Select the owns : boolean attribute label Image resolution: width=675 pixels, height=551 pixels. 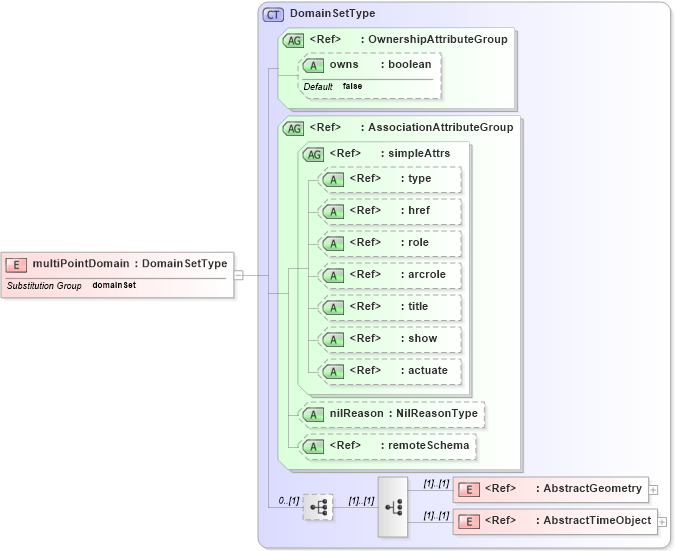click(381, 64)
